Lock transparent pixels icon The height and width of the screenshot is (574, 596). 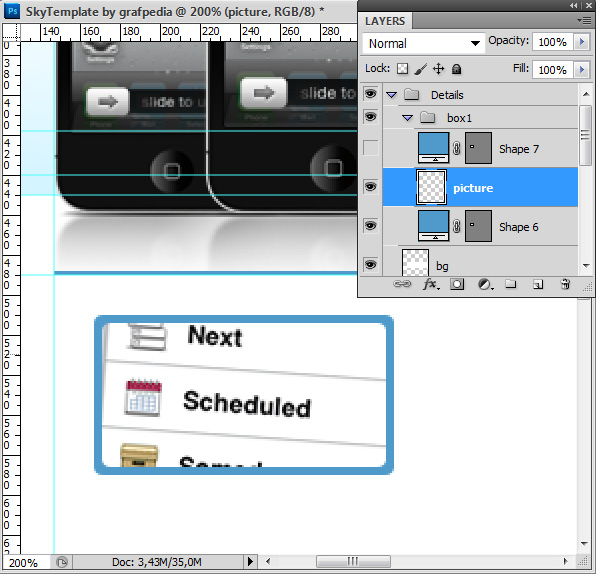[x=402, y=69]
